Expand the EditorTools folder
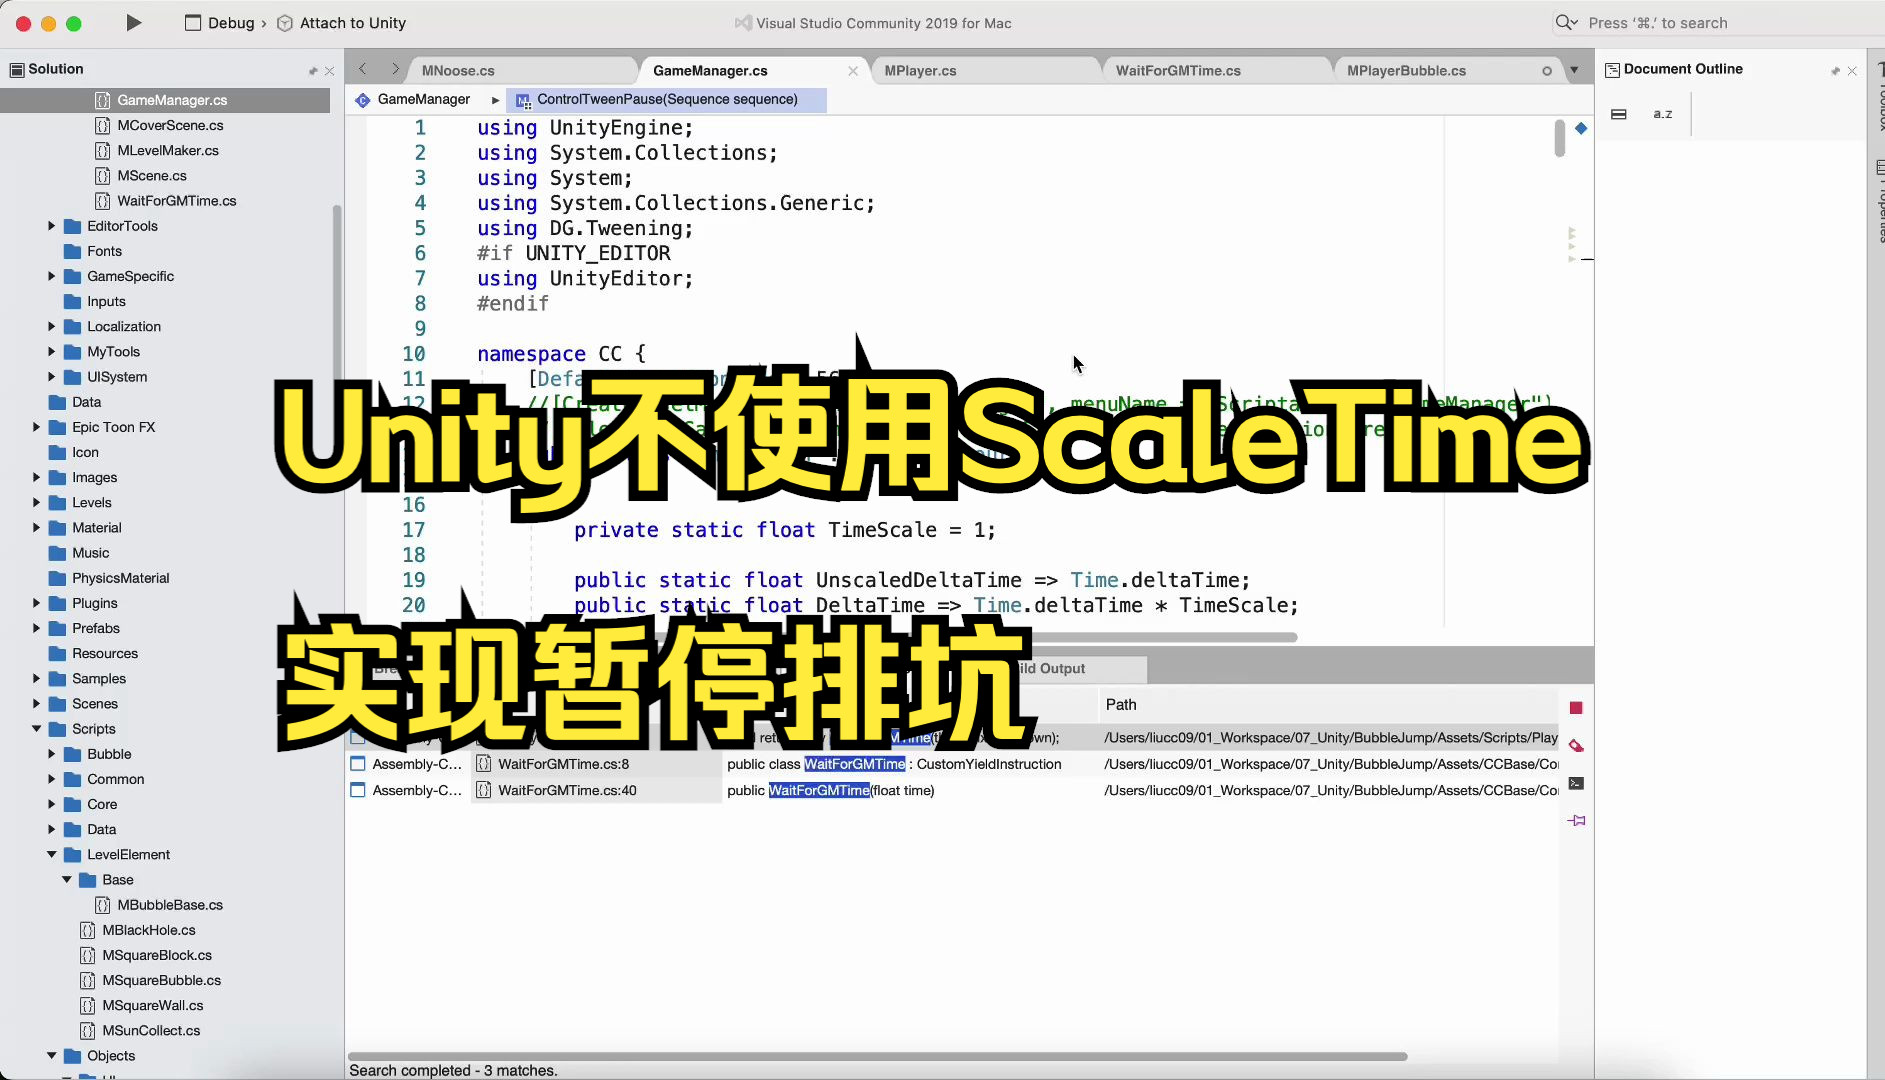 click(51, 226)
